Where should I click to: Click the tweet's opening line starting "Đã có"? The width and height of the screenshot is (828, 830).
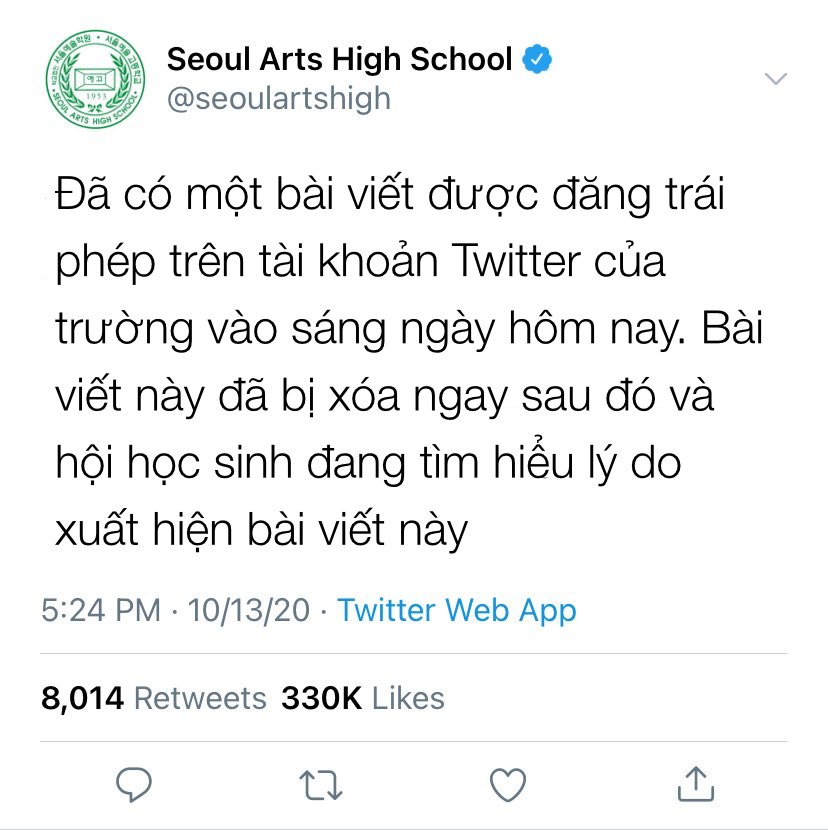click(390, 194)
